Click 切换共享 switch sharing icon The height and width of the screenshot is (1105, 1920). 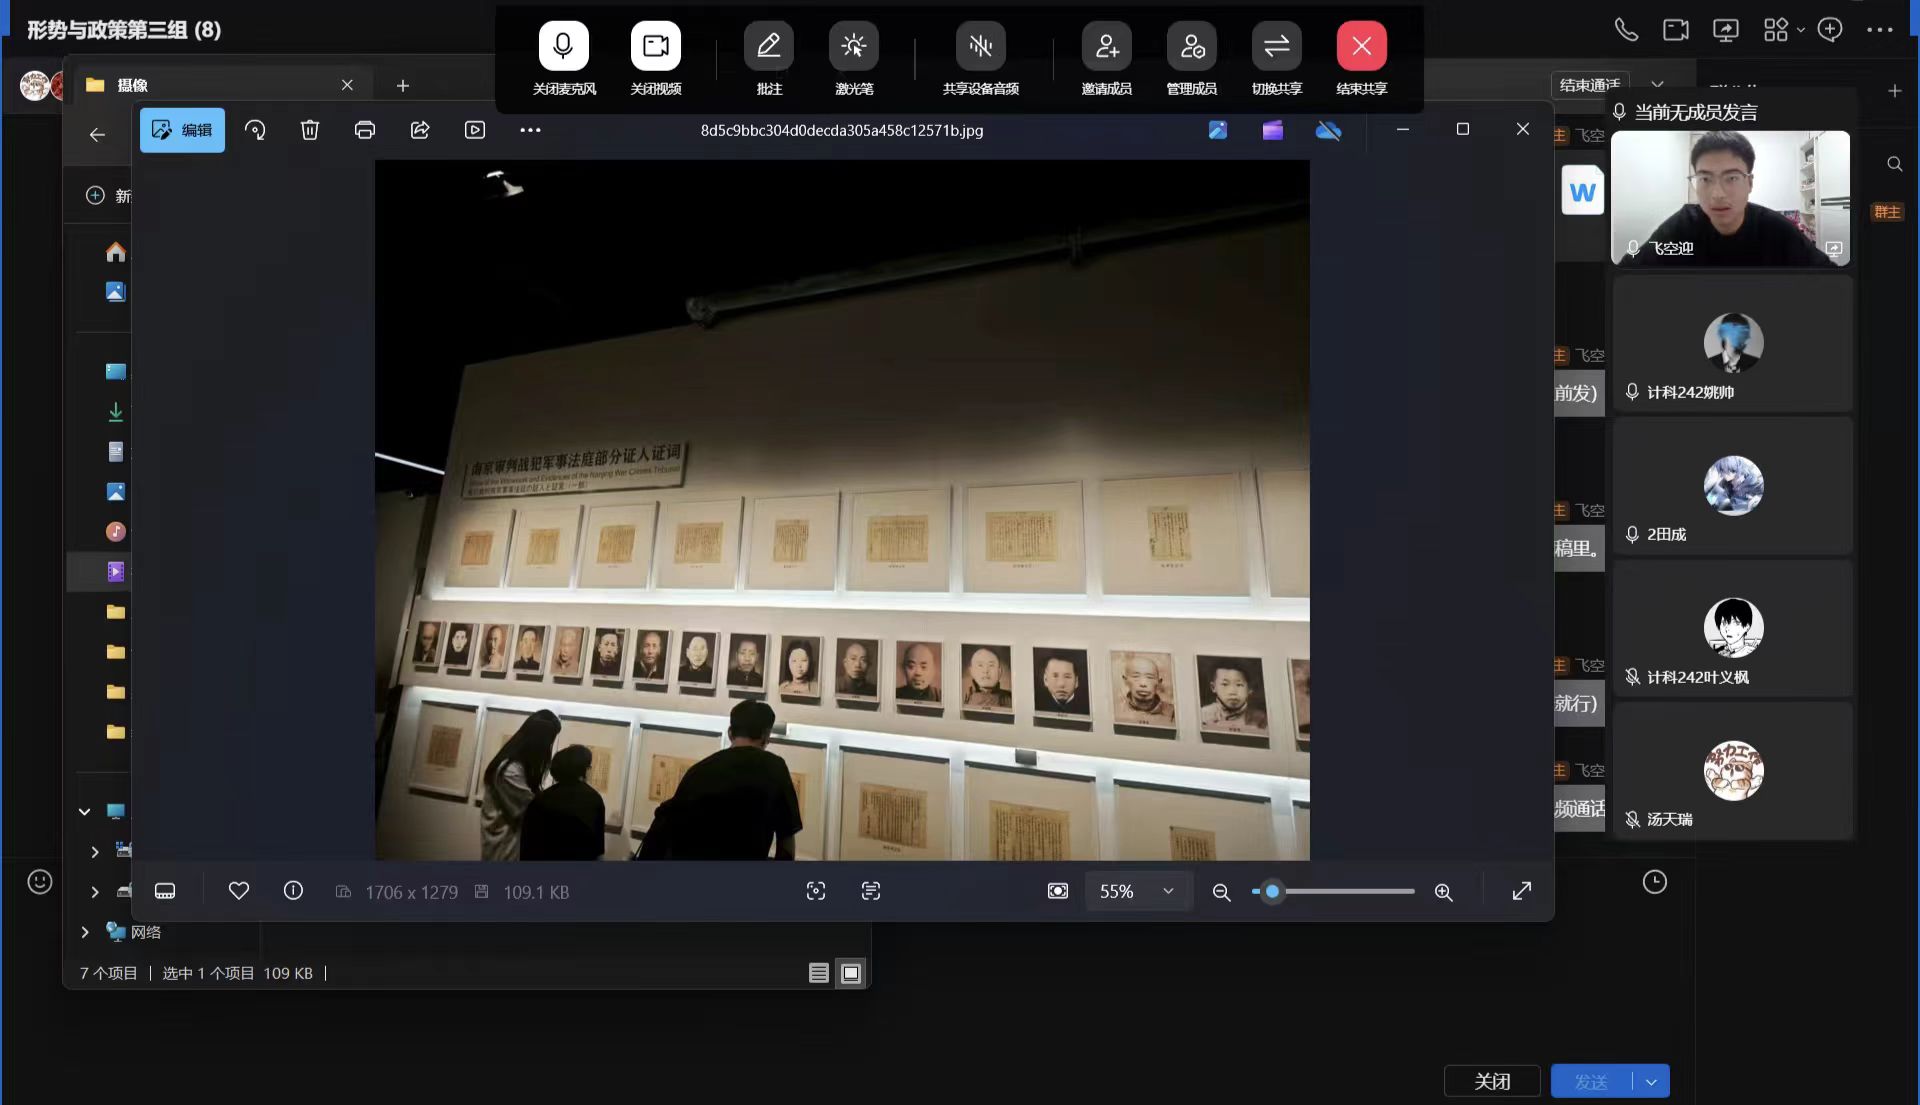1276,47
